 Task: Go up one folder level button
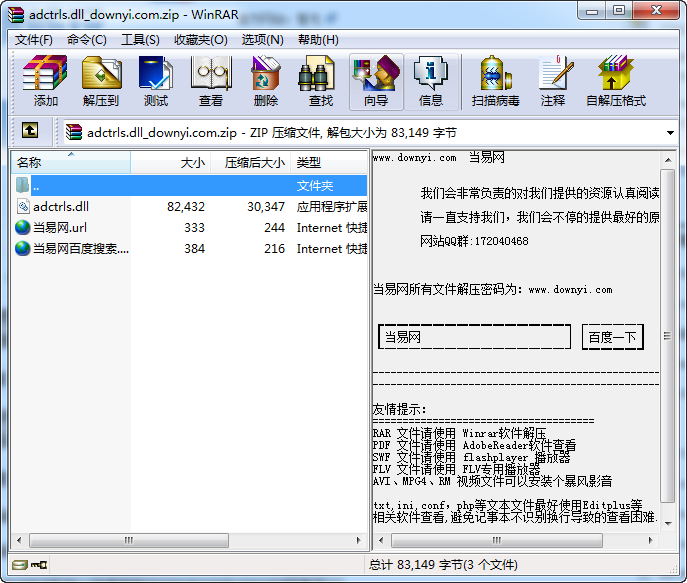click(30, 131)
